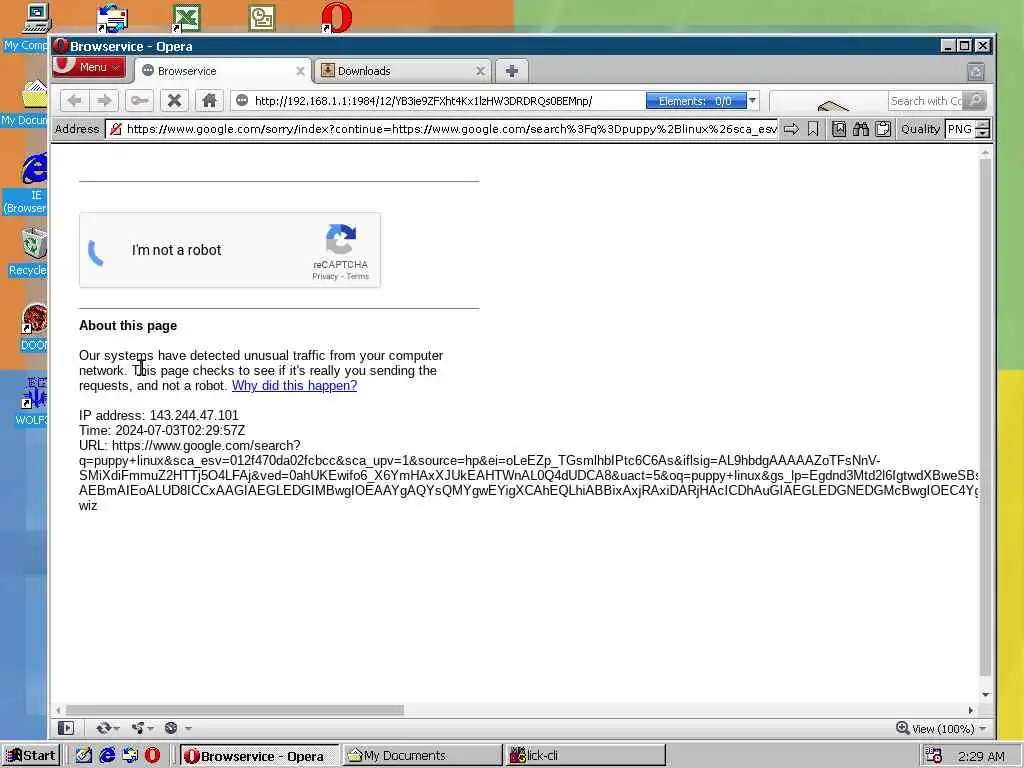Expand the Opera Turbo dropdown arrow
This screenshot has height=768, width=1024.
[188, 728]
